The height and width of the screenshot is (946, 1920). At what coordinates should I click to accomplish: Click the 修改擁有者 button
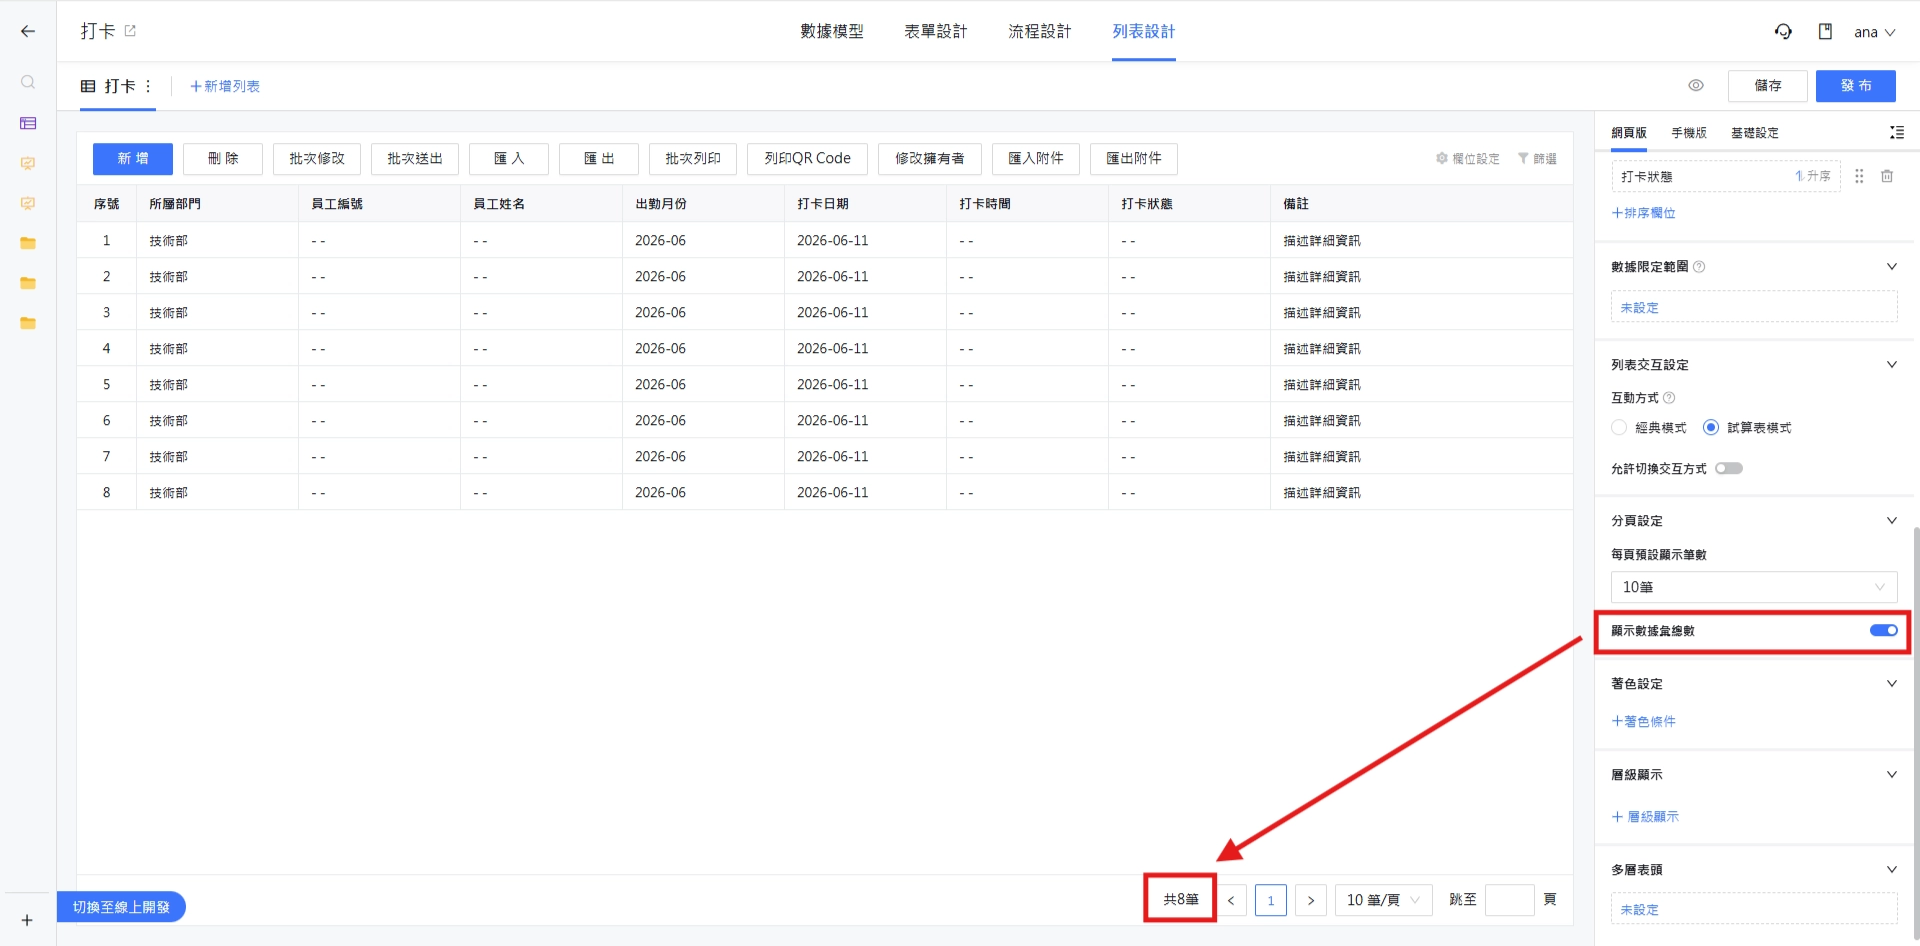[929, 159]
